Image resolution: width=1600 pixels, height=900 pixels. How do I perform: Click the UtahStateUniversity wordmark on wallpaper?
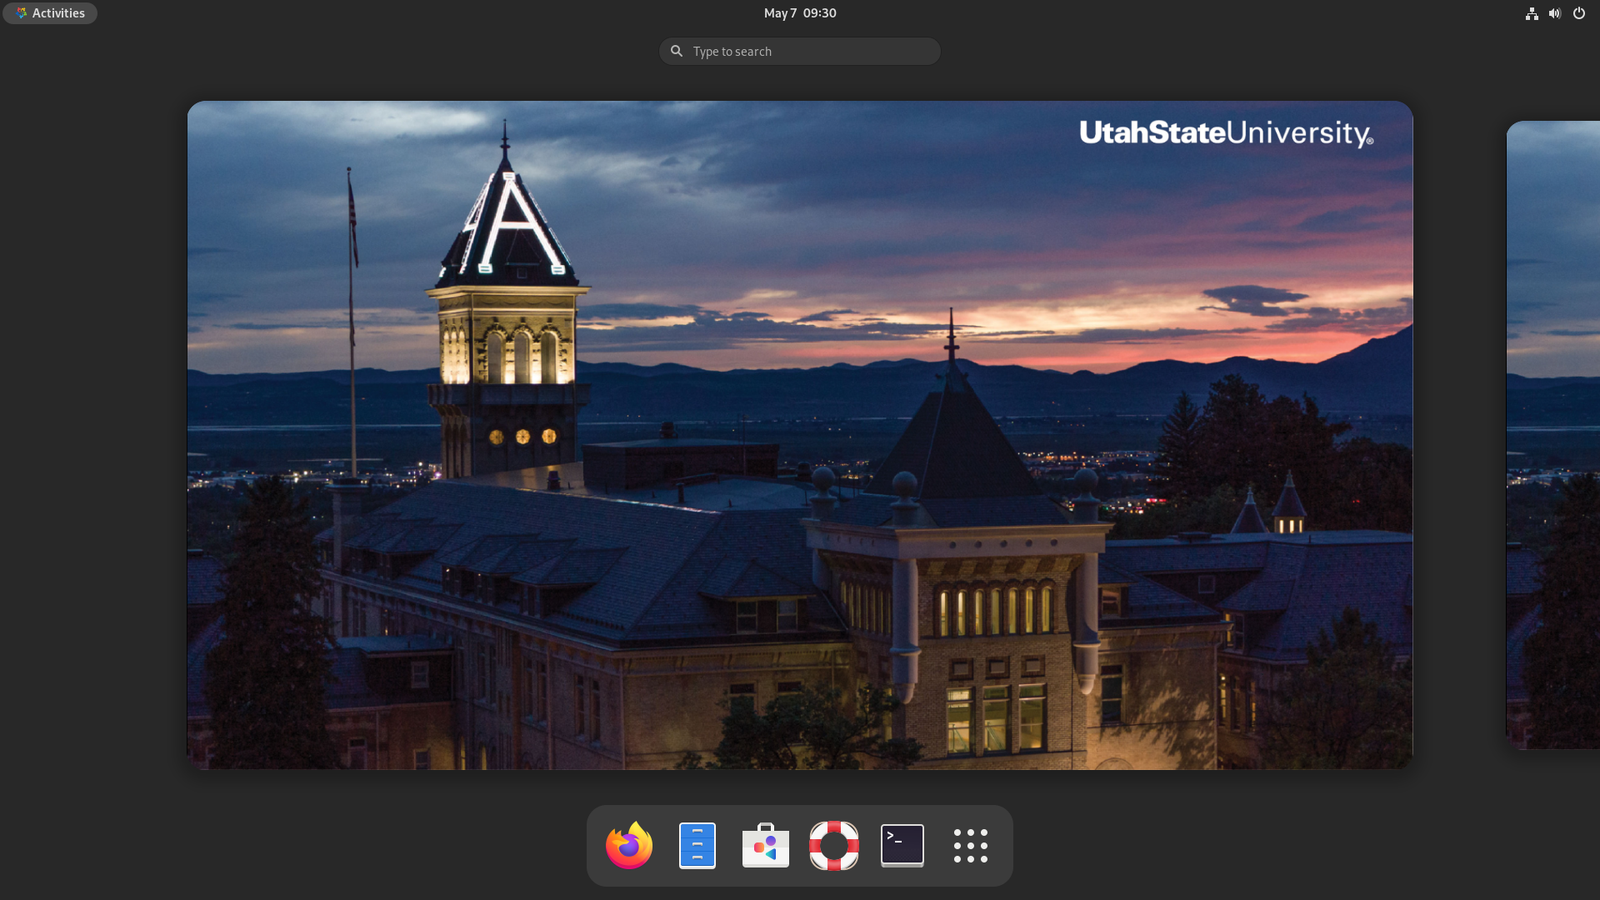[x=1226, y=133]
